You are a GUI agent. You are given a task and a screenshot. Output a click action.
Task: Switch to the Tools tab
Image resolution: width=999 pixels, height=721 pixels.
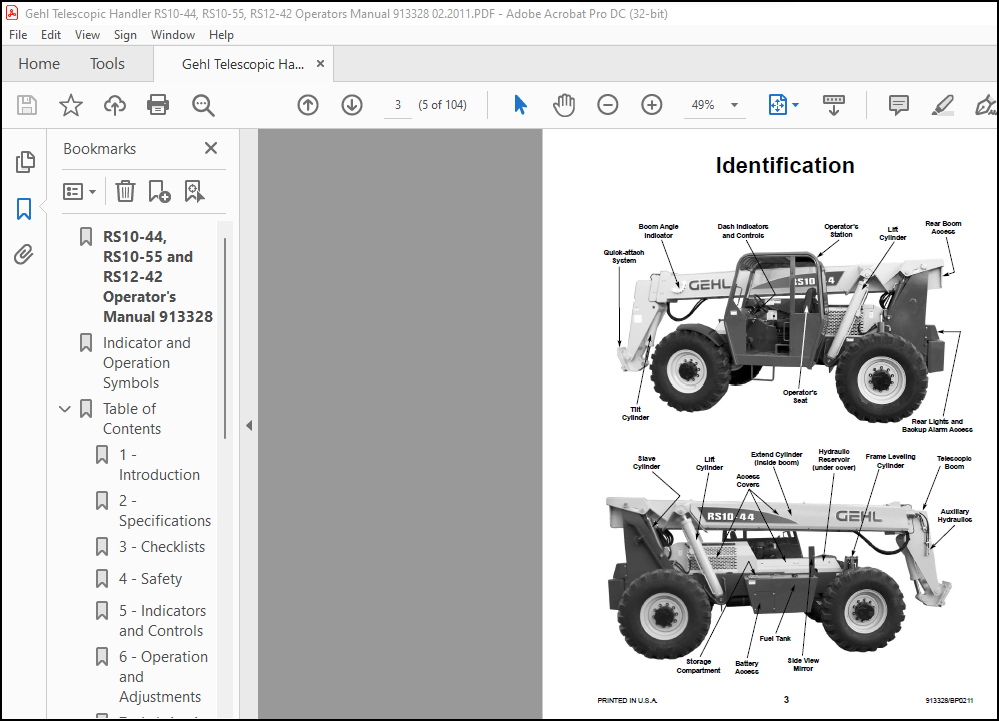click(x=107, y=64)
